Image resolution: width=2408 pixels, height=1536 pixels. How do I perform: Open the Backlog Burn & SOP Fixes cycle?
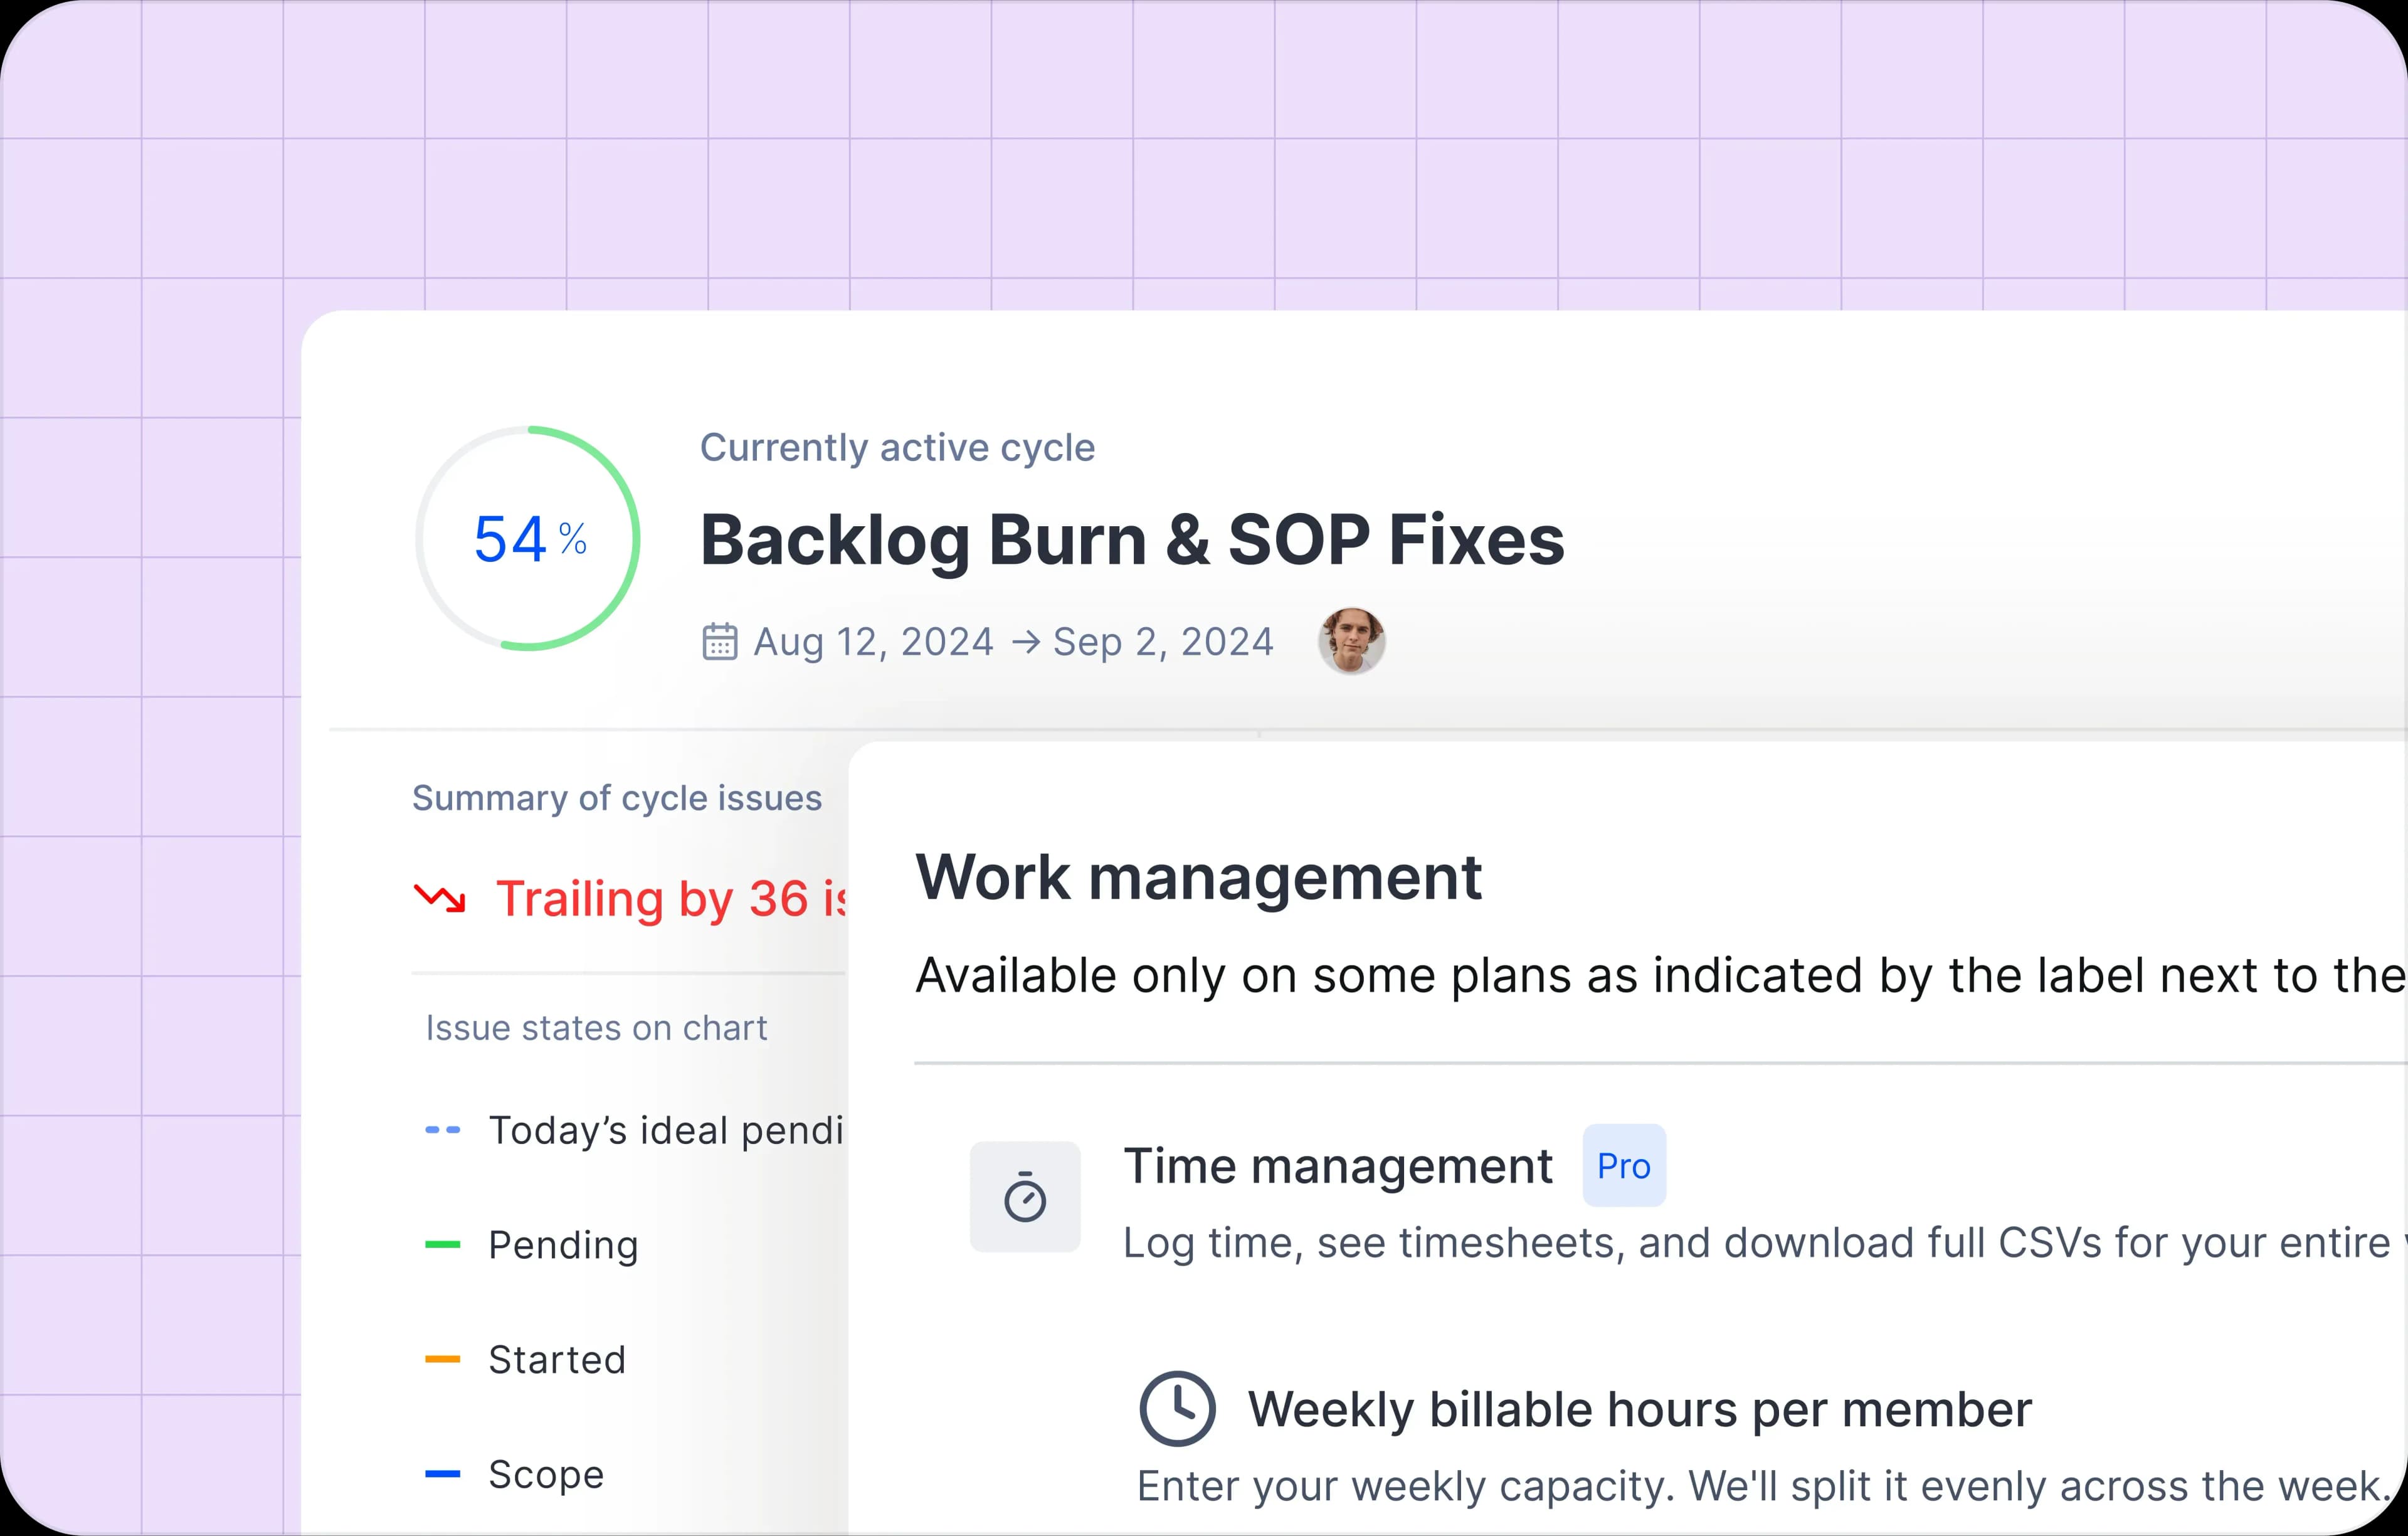coord(1132,540)
